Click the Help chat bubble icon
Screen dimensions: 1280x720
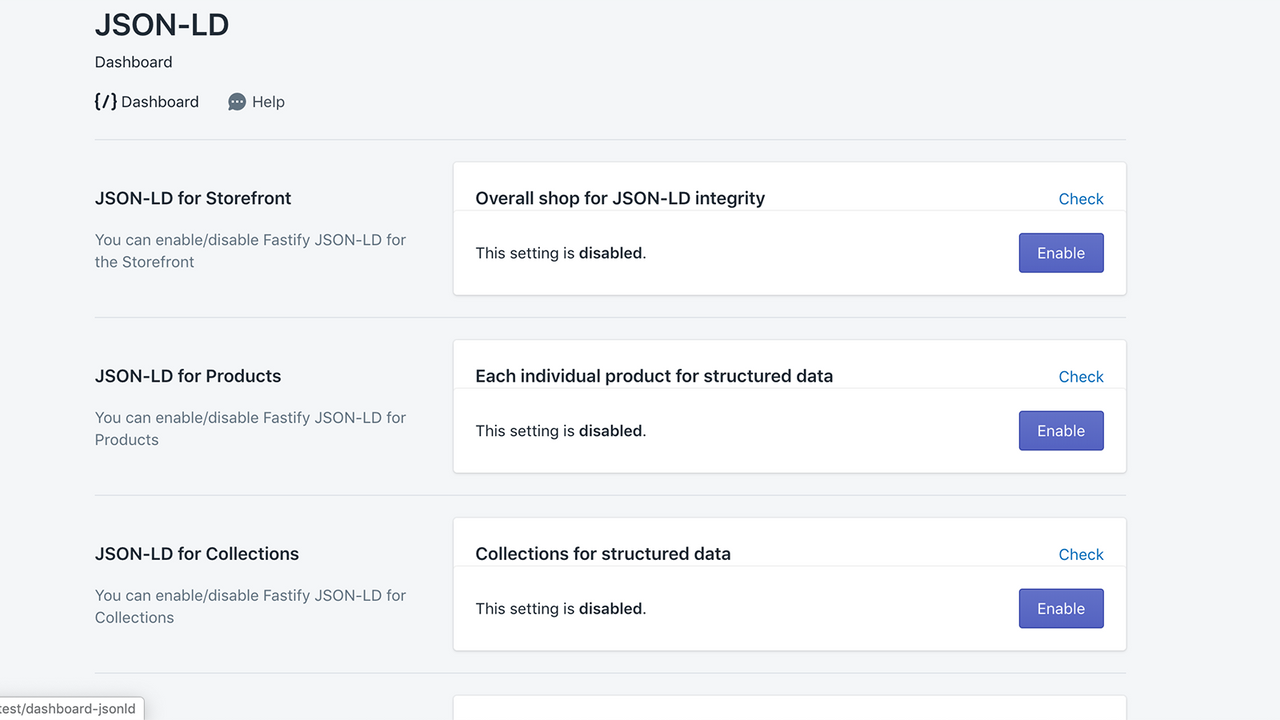pos(237,102)
